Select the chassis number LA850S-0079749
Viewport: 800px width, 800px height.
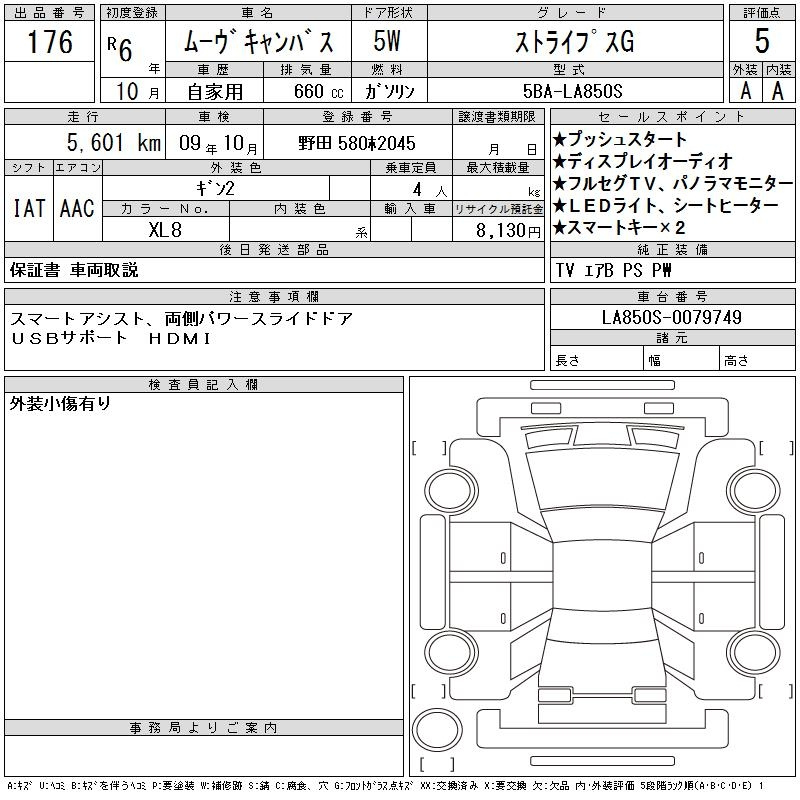tap(671, 317)
